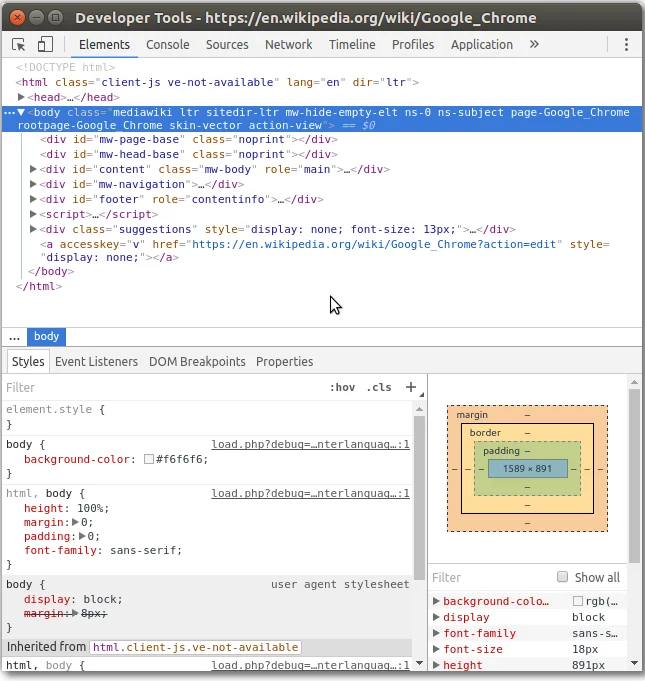This screenshot has height=681, width=645.
Task: Focus the Styles Filter input field
Action: click(x=165, y=387)
